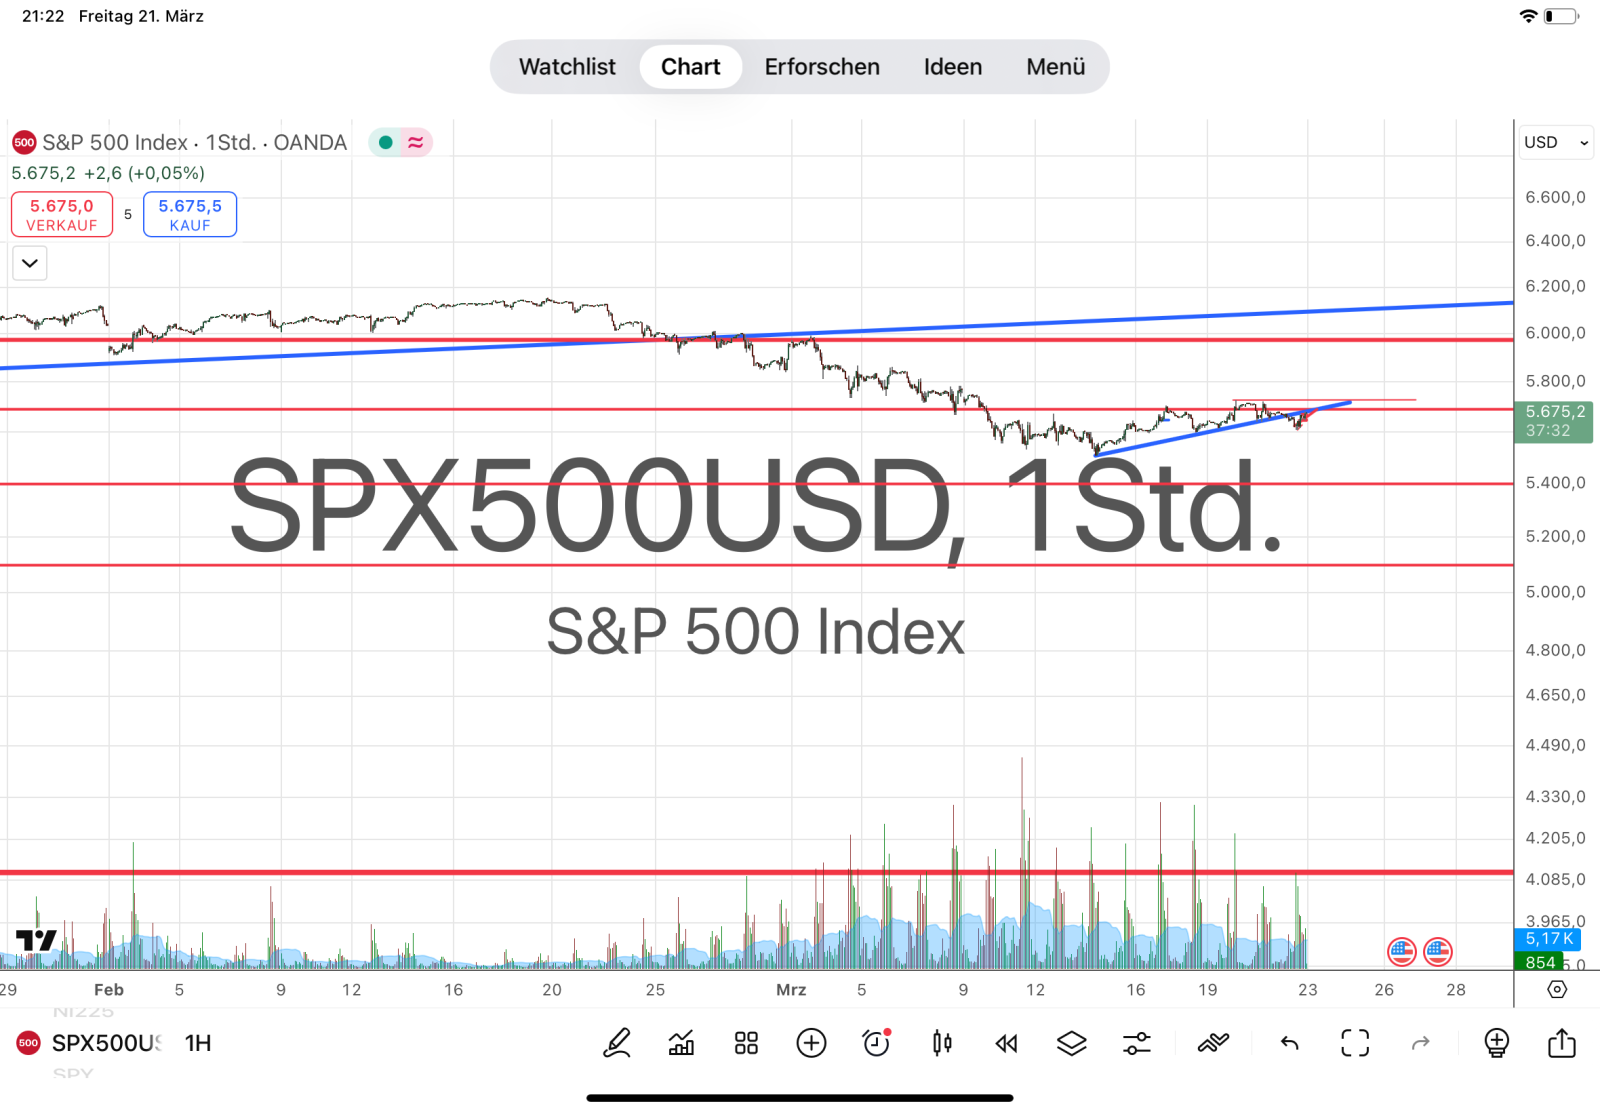Tap the 5.400,0 price axis label

click(1555, 483)
